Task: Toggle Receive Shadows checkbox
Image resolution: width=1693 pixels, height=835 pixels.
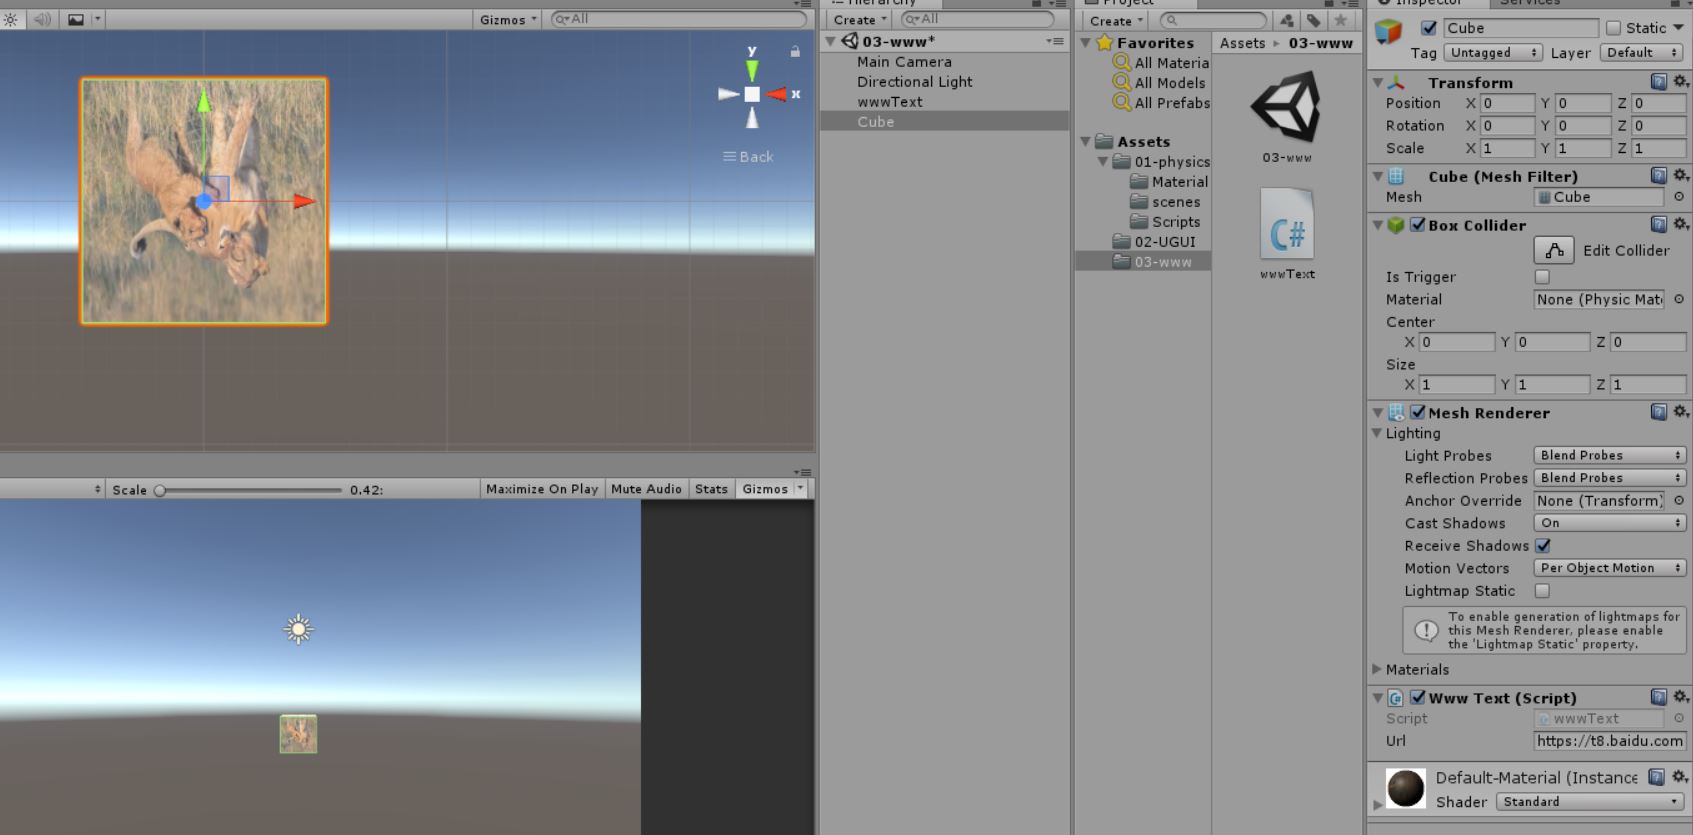Action: point(1543,546)
